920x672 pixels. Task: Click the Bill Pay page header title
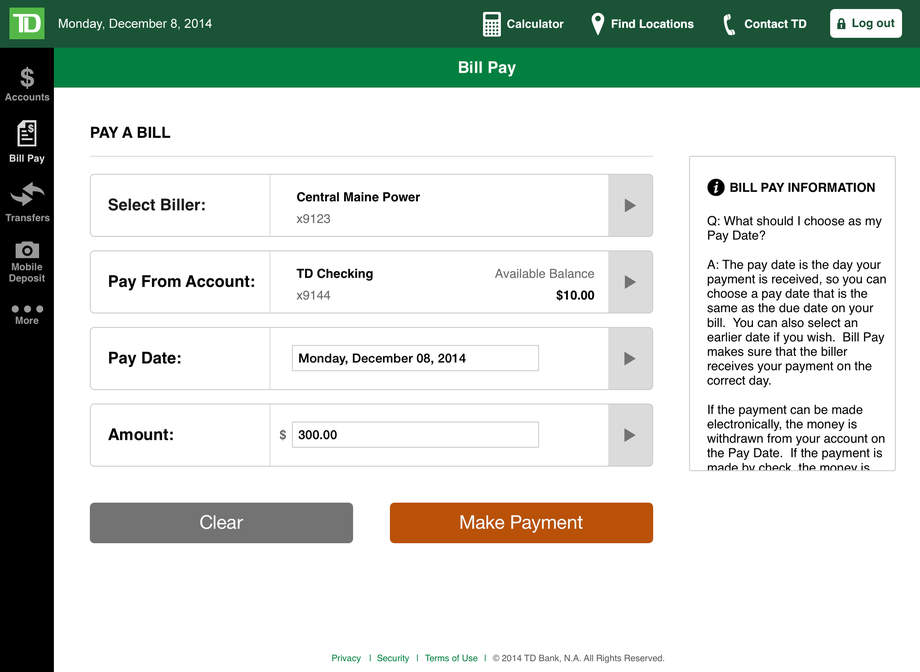click(487, 67)
